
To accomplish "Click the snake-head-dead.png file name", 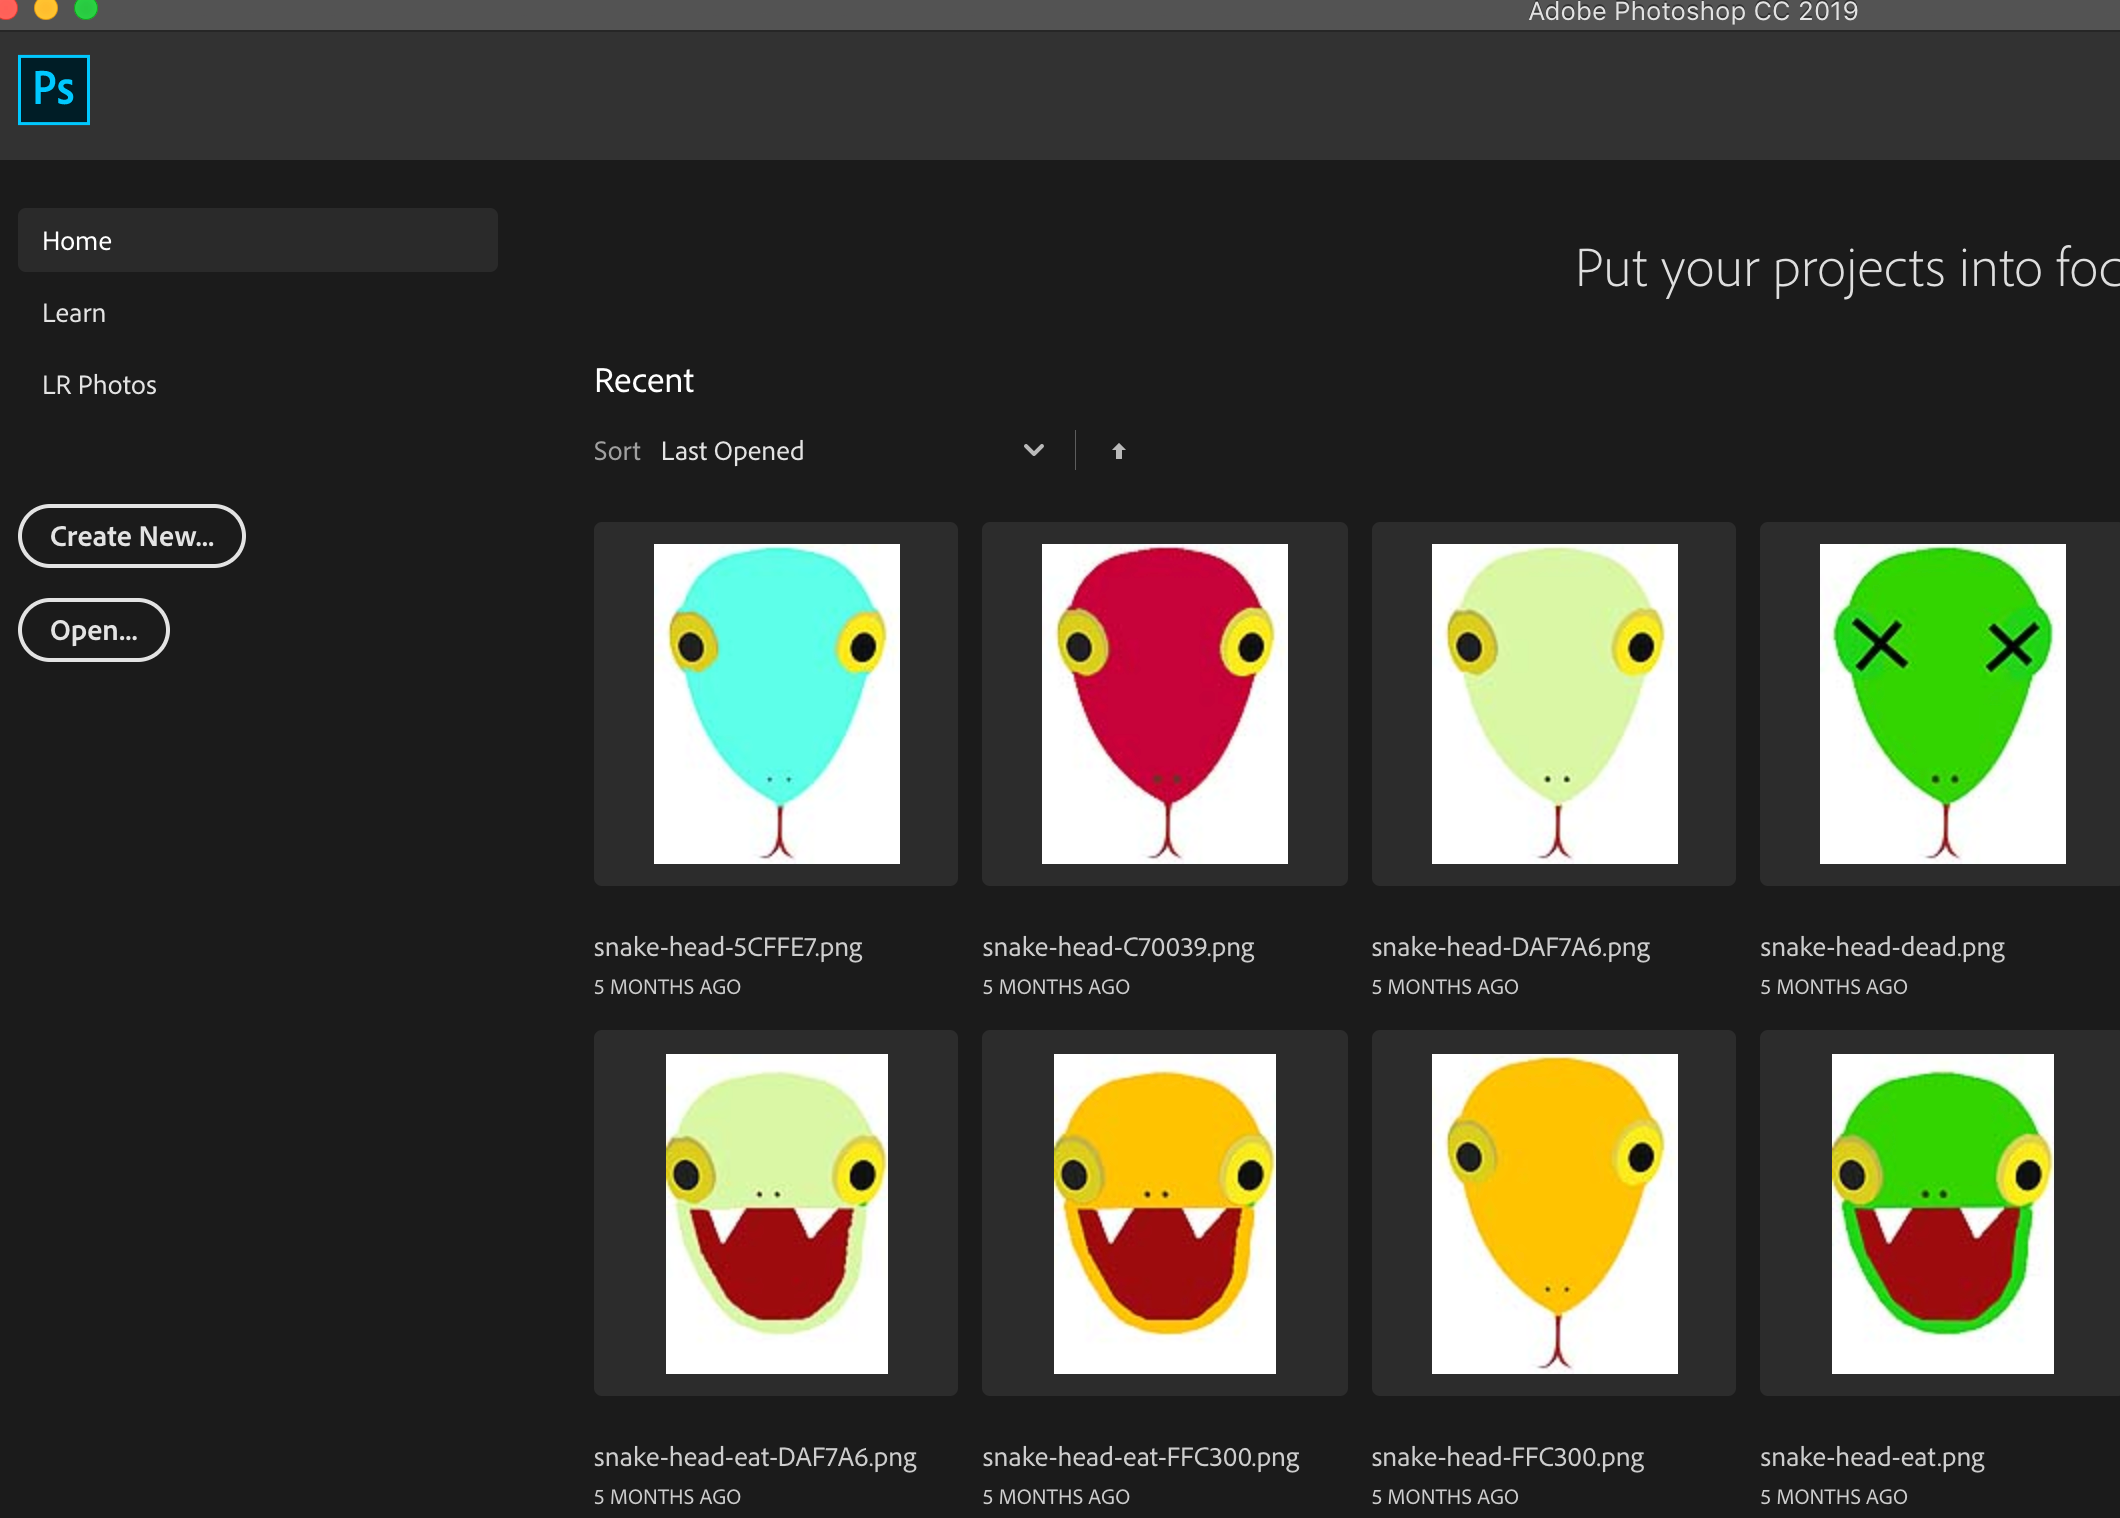I will click(1883, 947).
